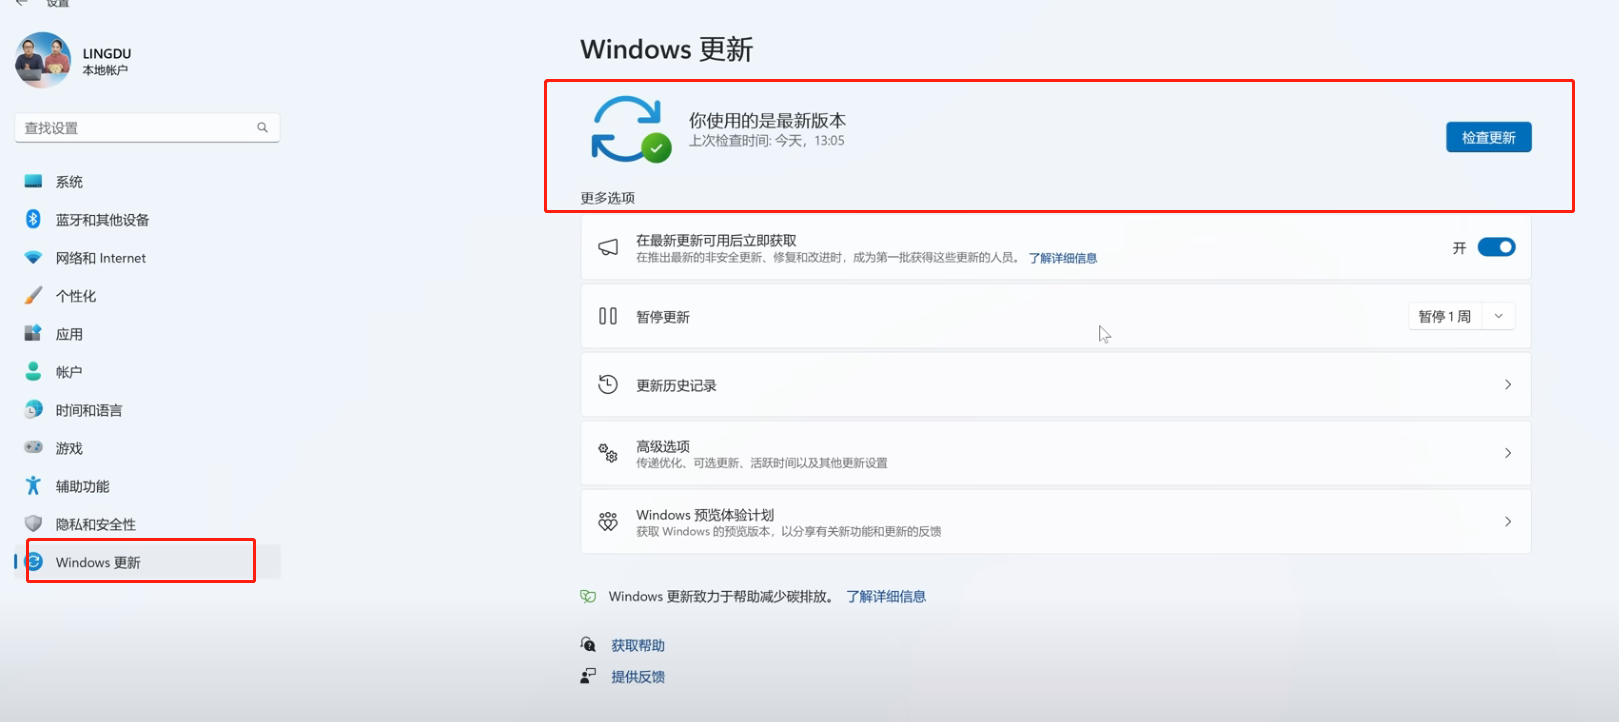Click the globe clock icon for 时间和语言
Image resolution: width=1619 pixels, height=722 pixels.
33,410
